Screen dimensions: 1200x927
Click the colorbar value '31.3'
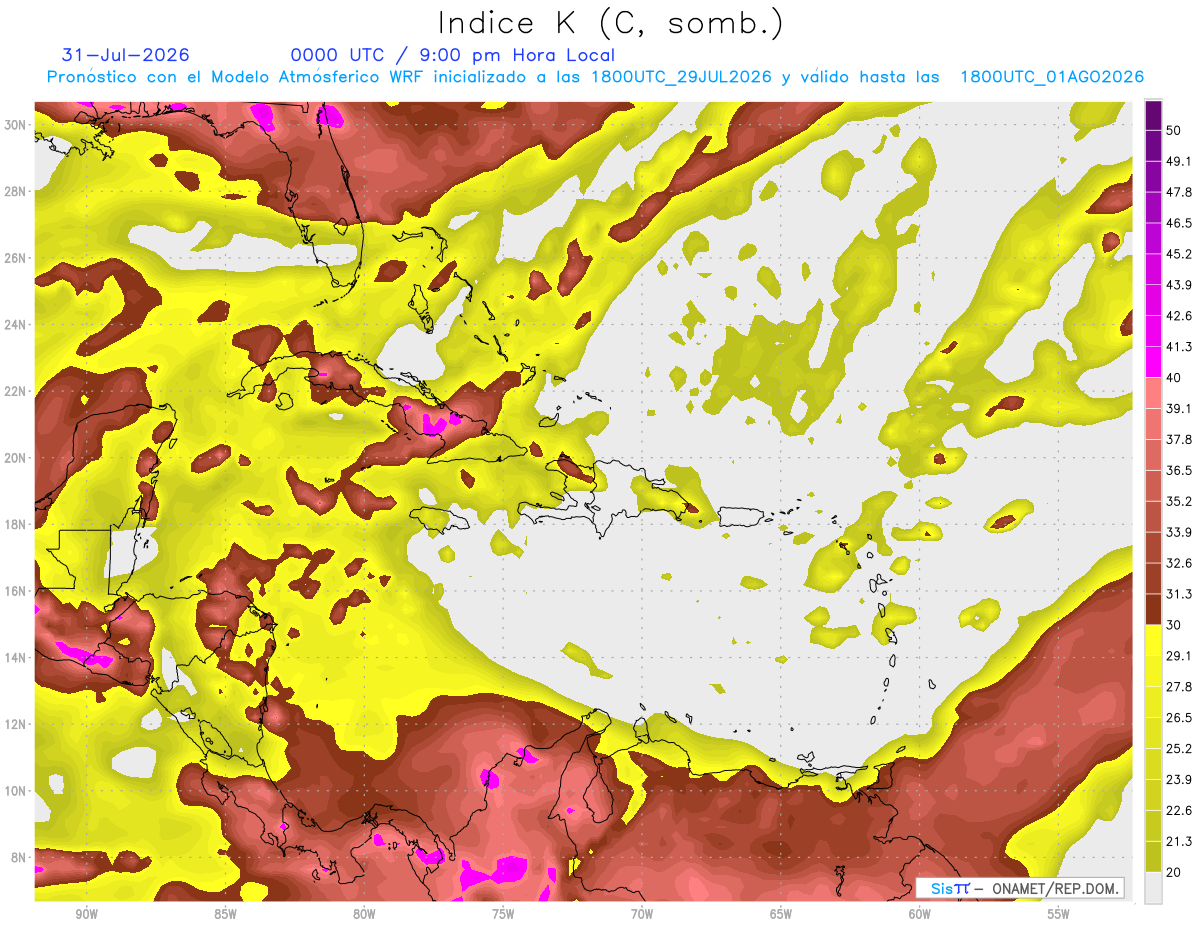1180,594
